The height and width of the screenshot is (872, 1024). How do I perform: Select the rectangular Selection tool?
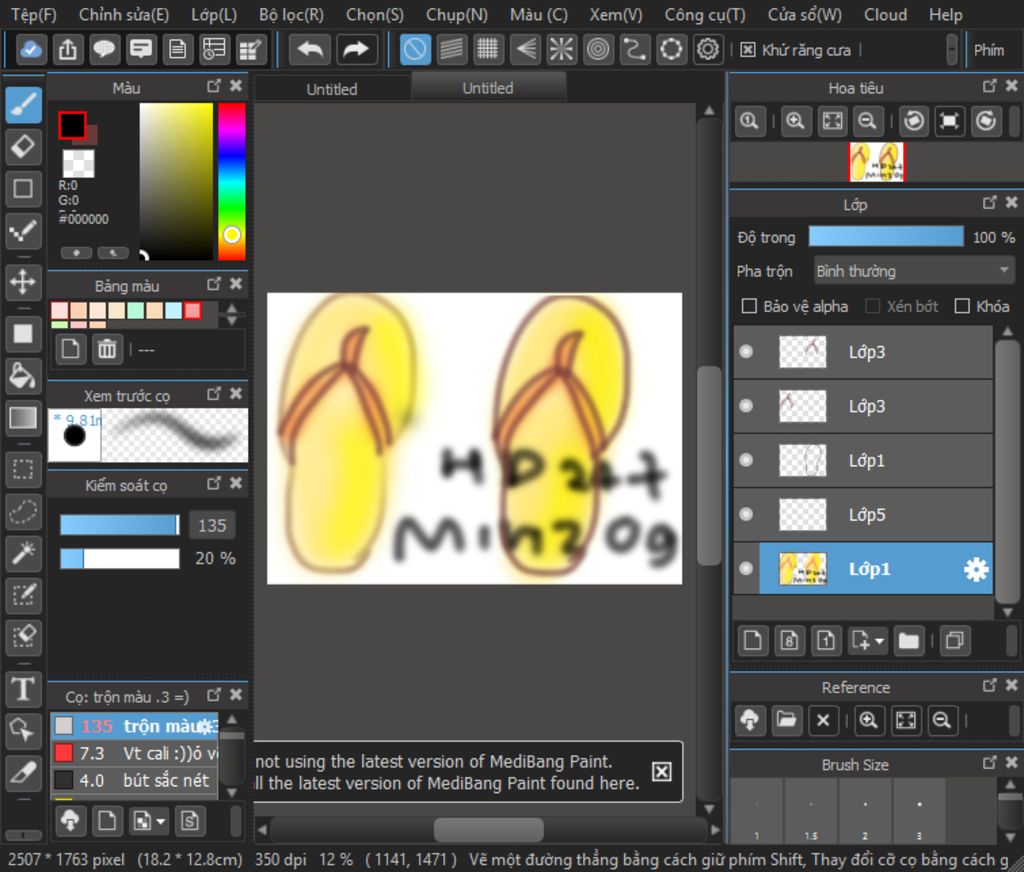pyautogui.click(x=24, y=469)
